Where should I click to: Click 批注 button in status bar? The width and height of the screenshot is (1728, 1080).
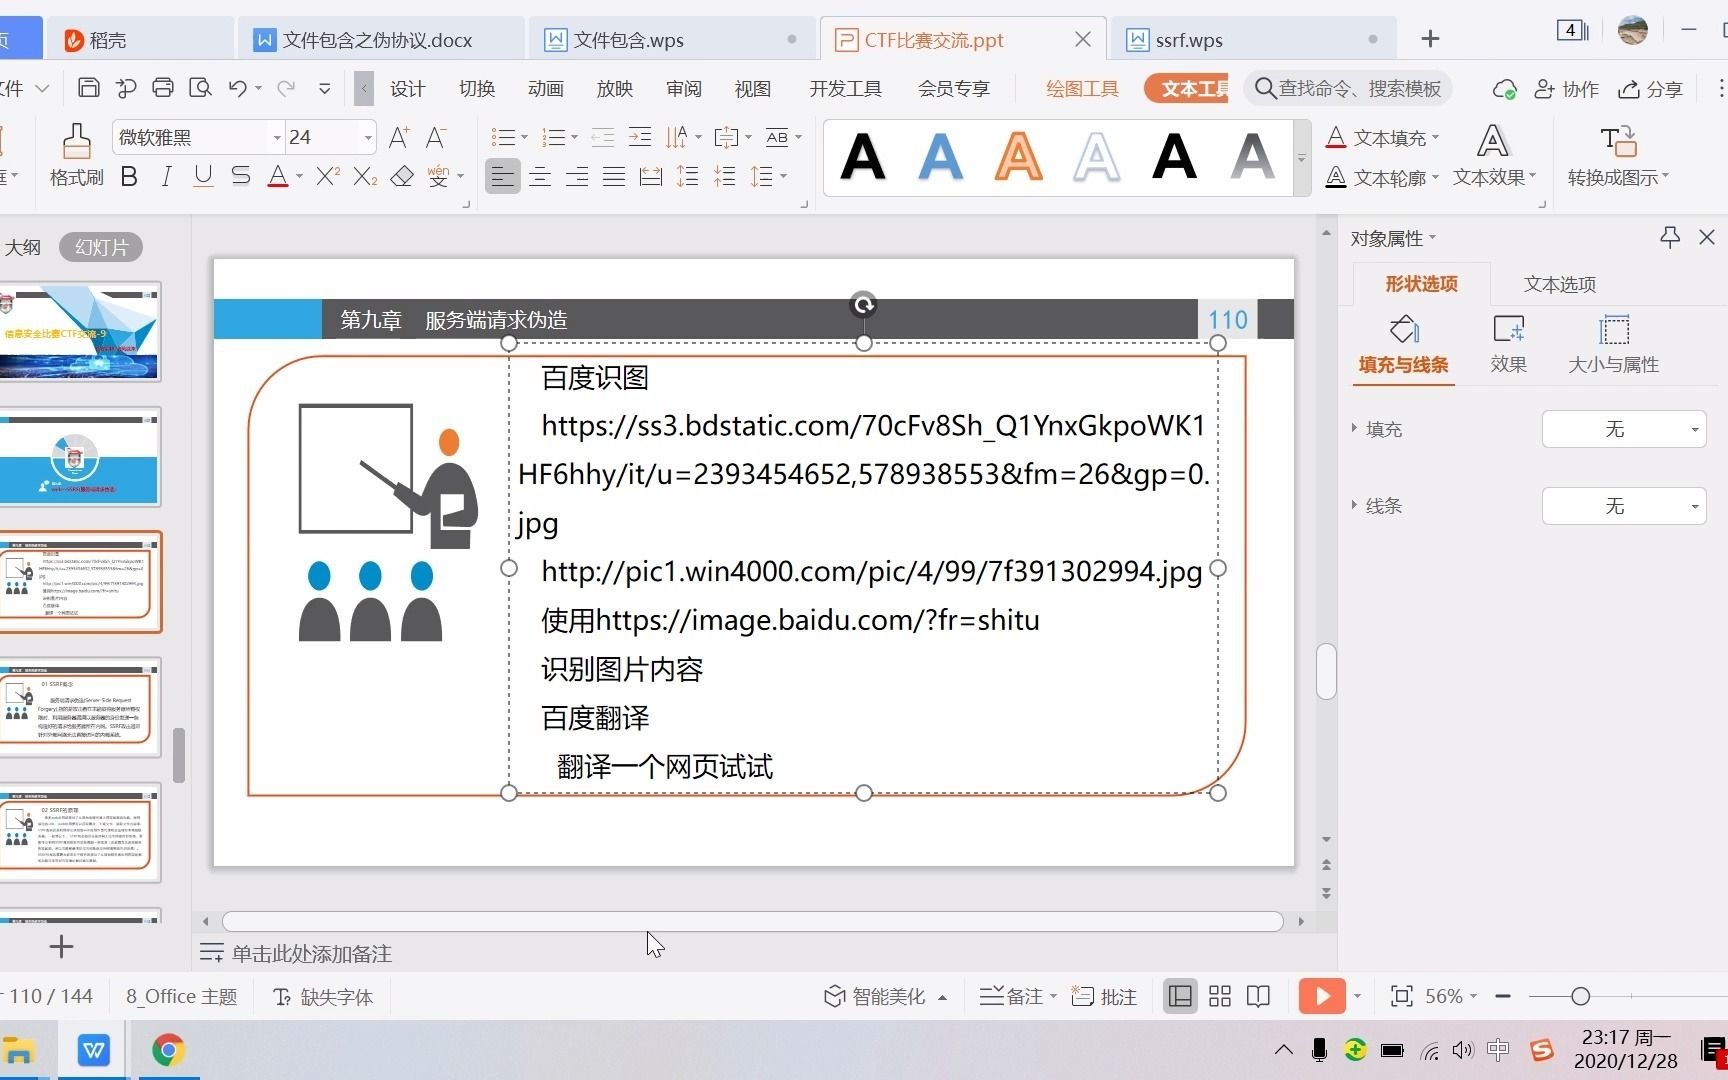click(x=1105, y=996)
